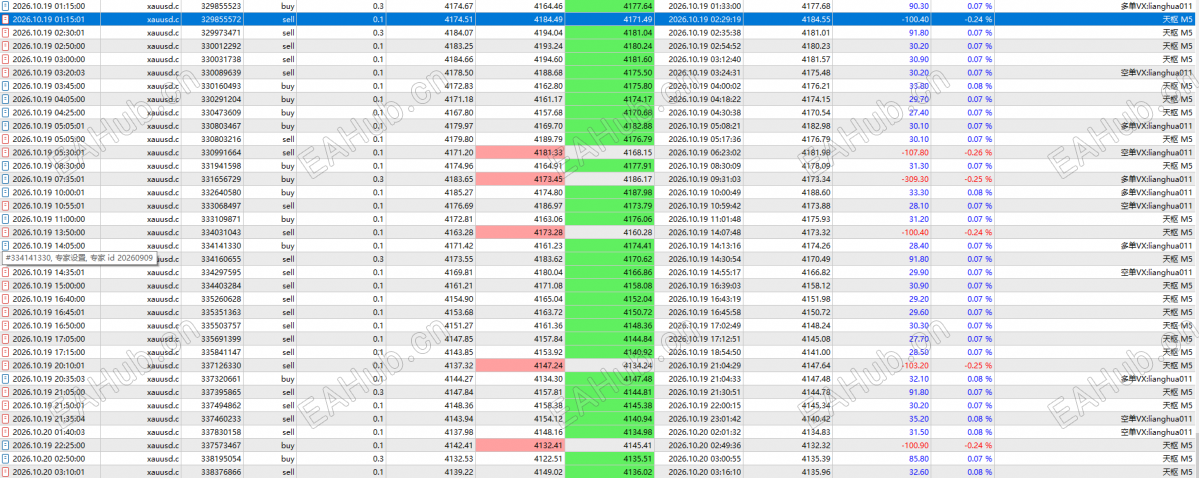
Task: Click open time 2026.10.19 16:45:01
Action: click(49, 312)
